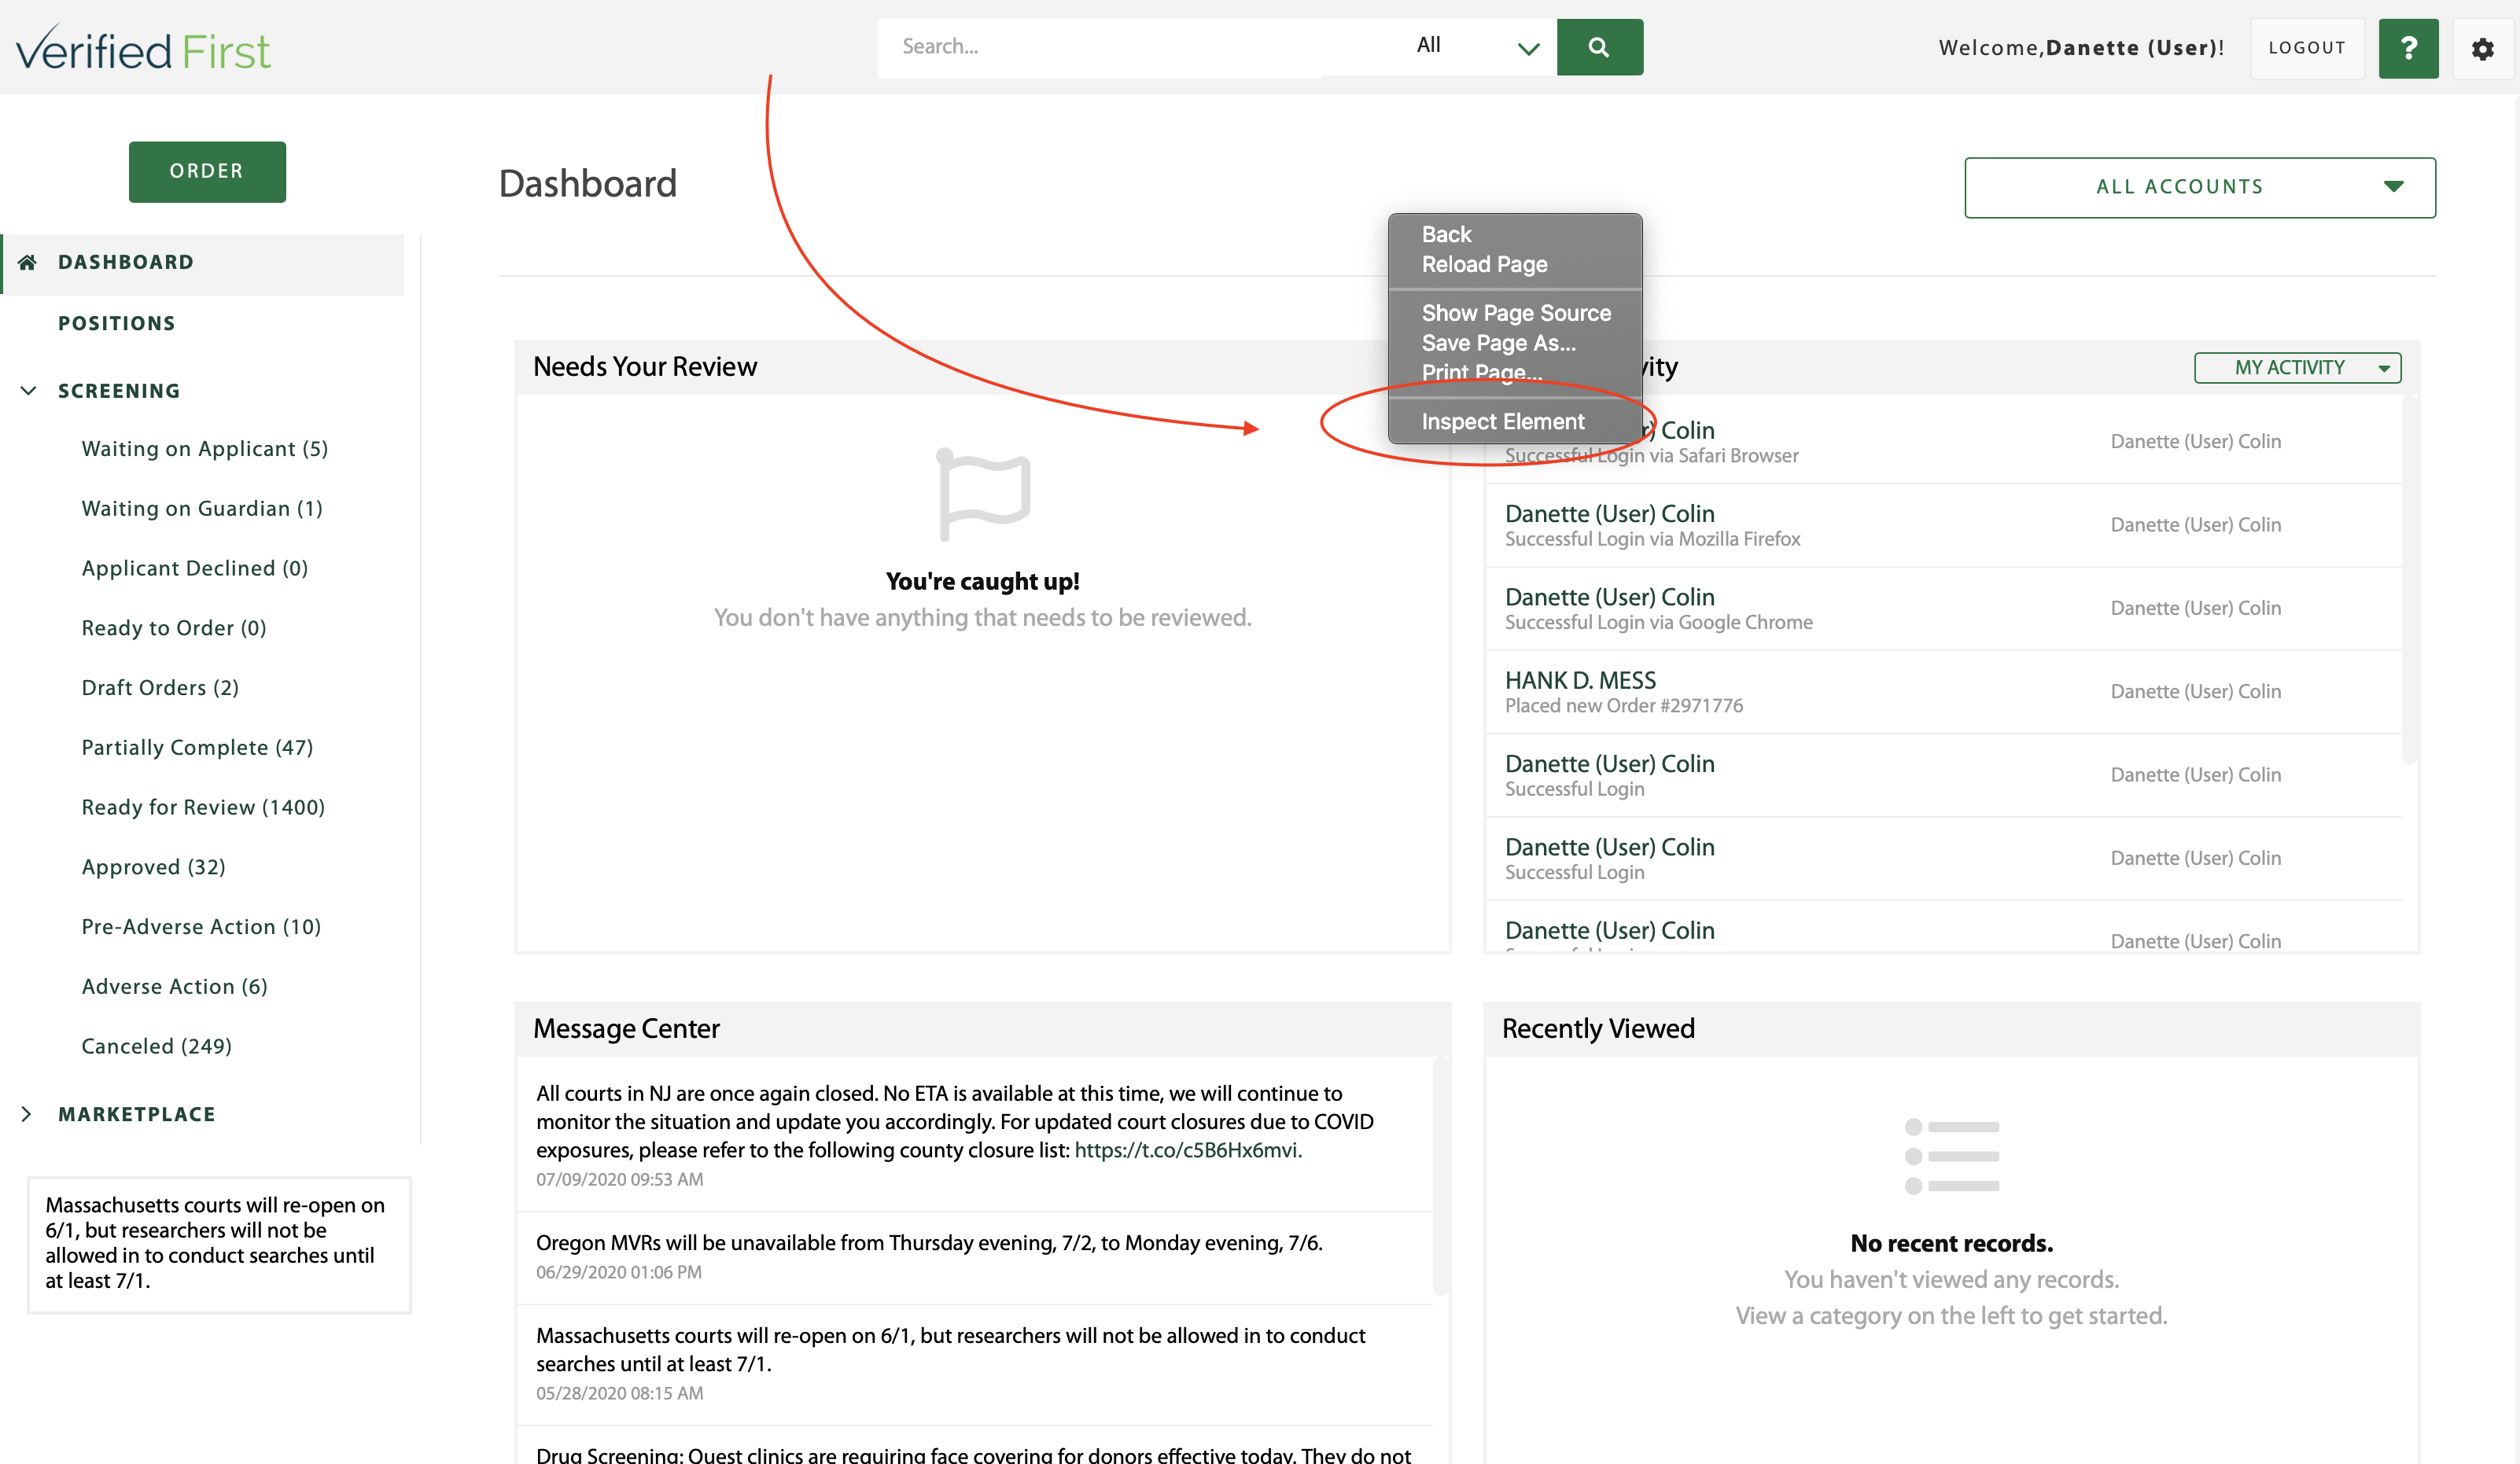Open the search filter All dropdown
The height and width of the screenshot is (1464, 2520).
(1477, 47)
